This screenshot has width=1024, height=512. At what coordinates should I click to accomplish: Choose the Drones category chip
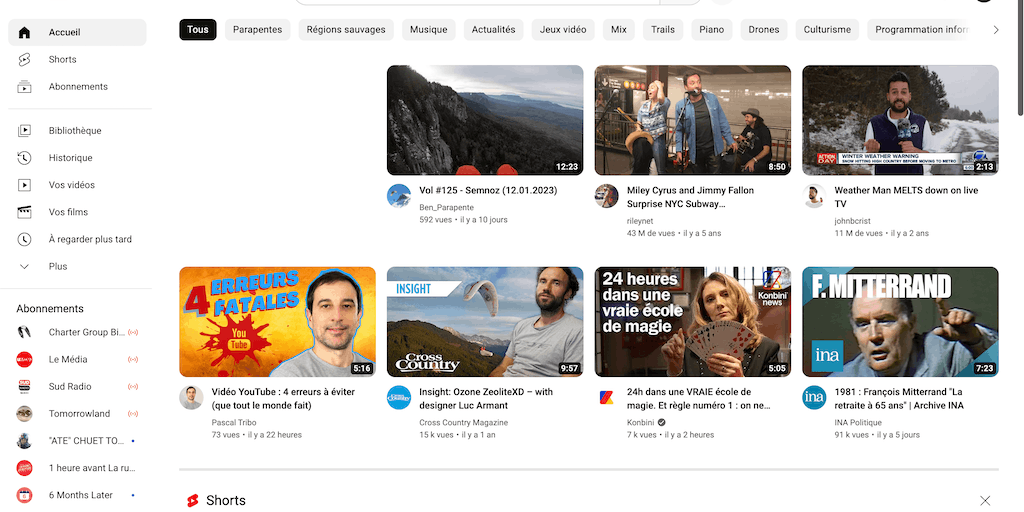point(763,30)
